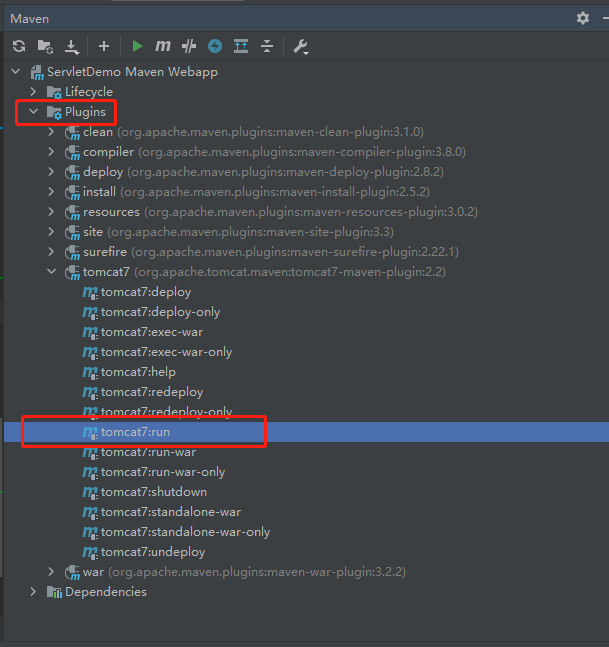Open Maven settings wrench icon

(301, 47)
